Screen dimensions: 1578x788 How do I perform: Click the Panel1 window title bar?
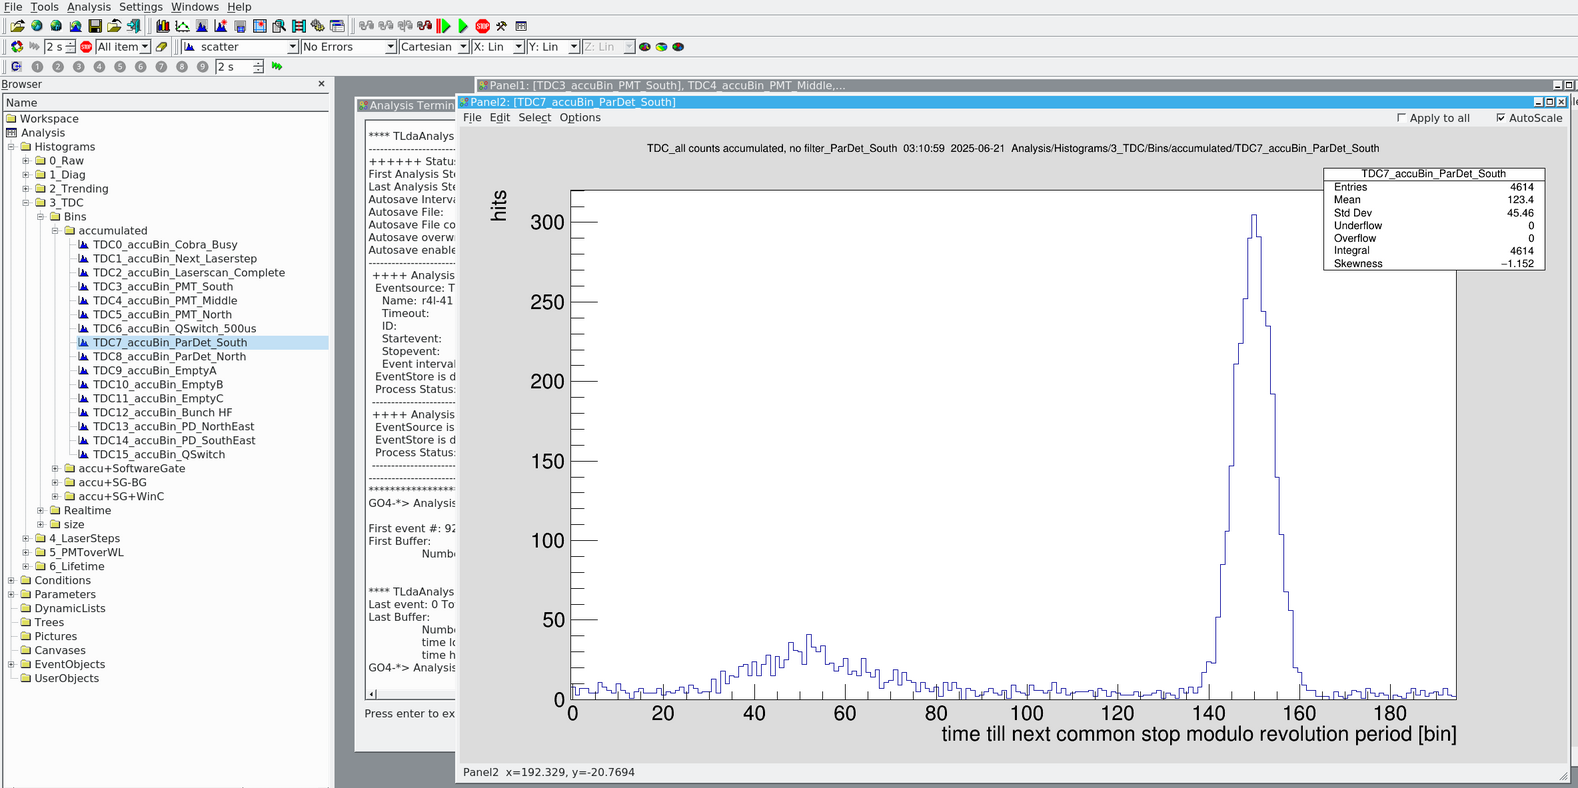point(1015,86)
